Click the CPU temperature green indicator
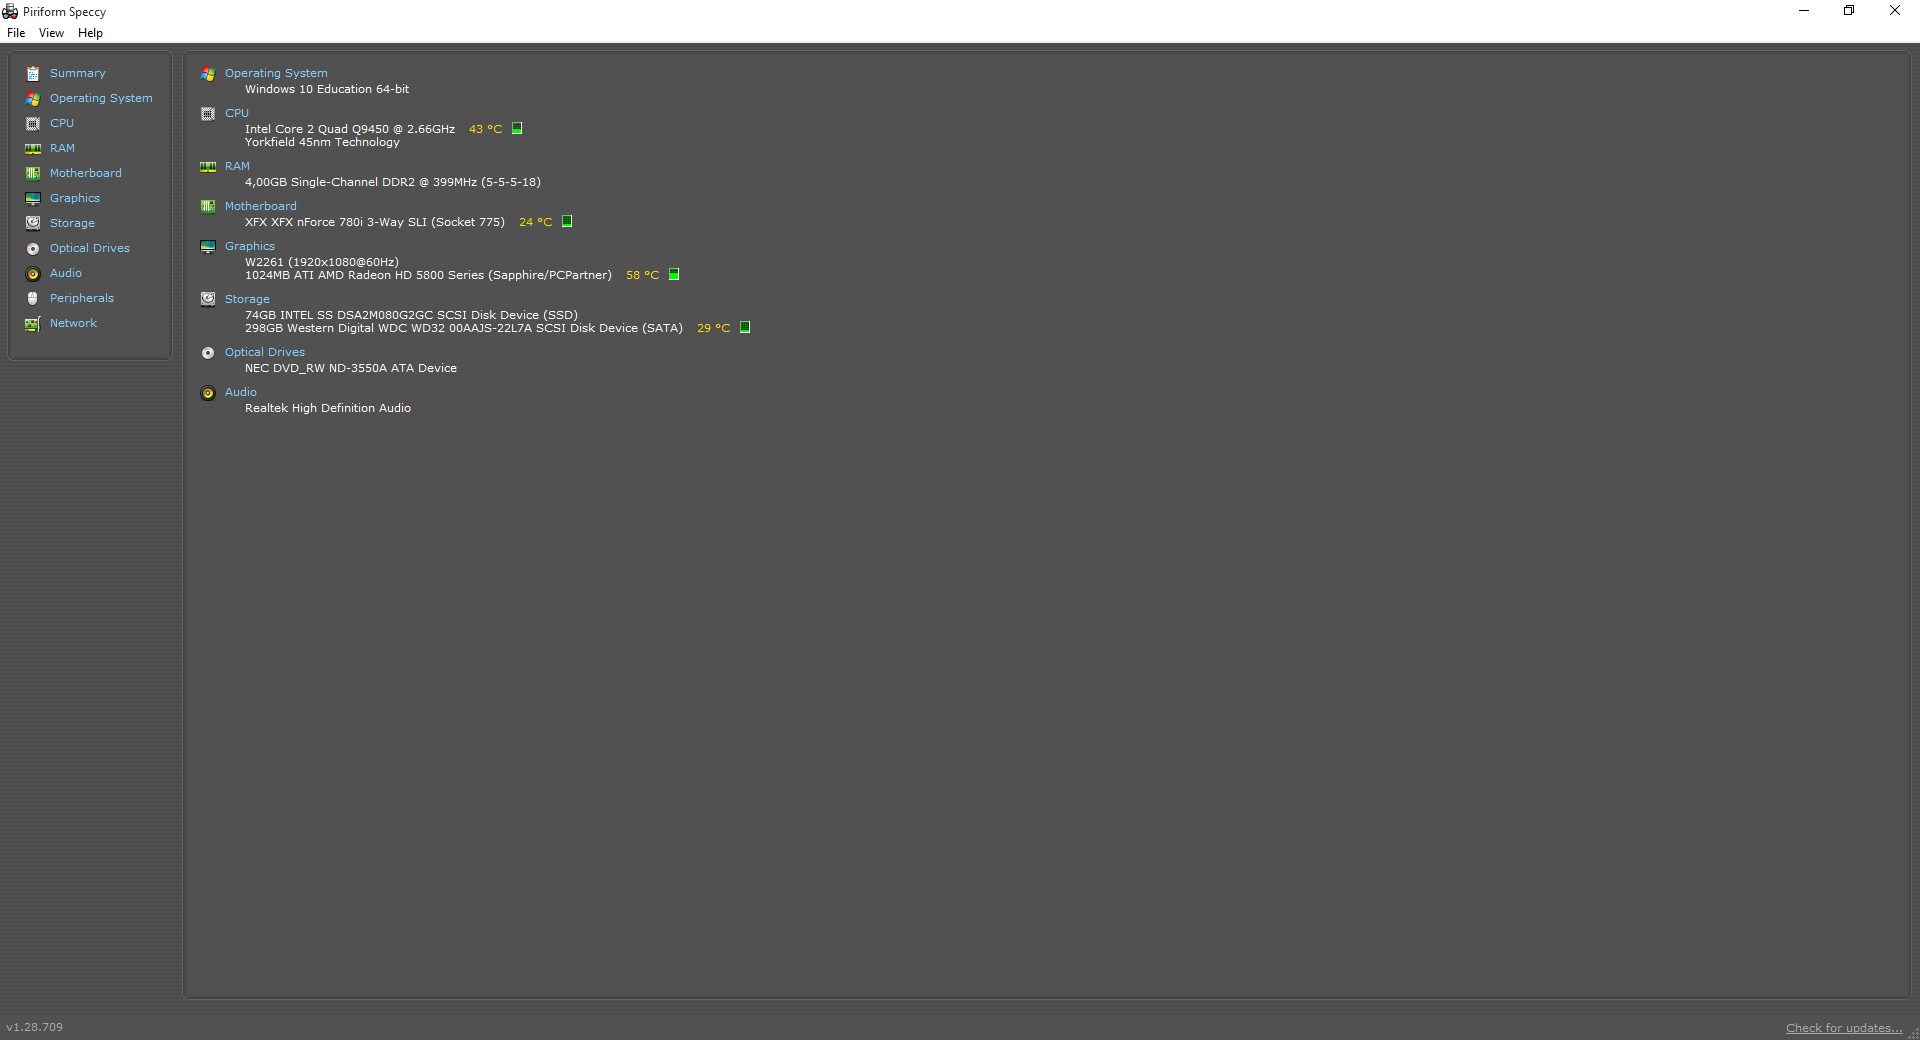The height and width of the screenshot is (1040, 1920). 517,129
